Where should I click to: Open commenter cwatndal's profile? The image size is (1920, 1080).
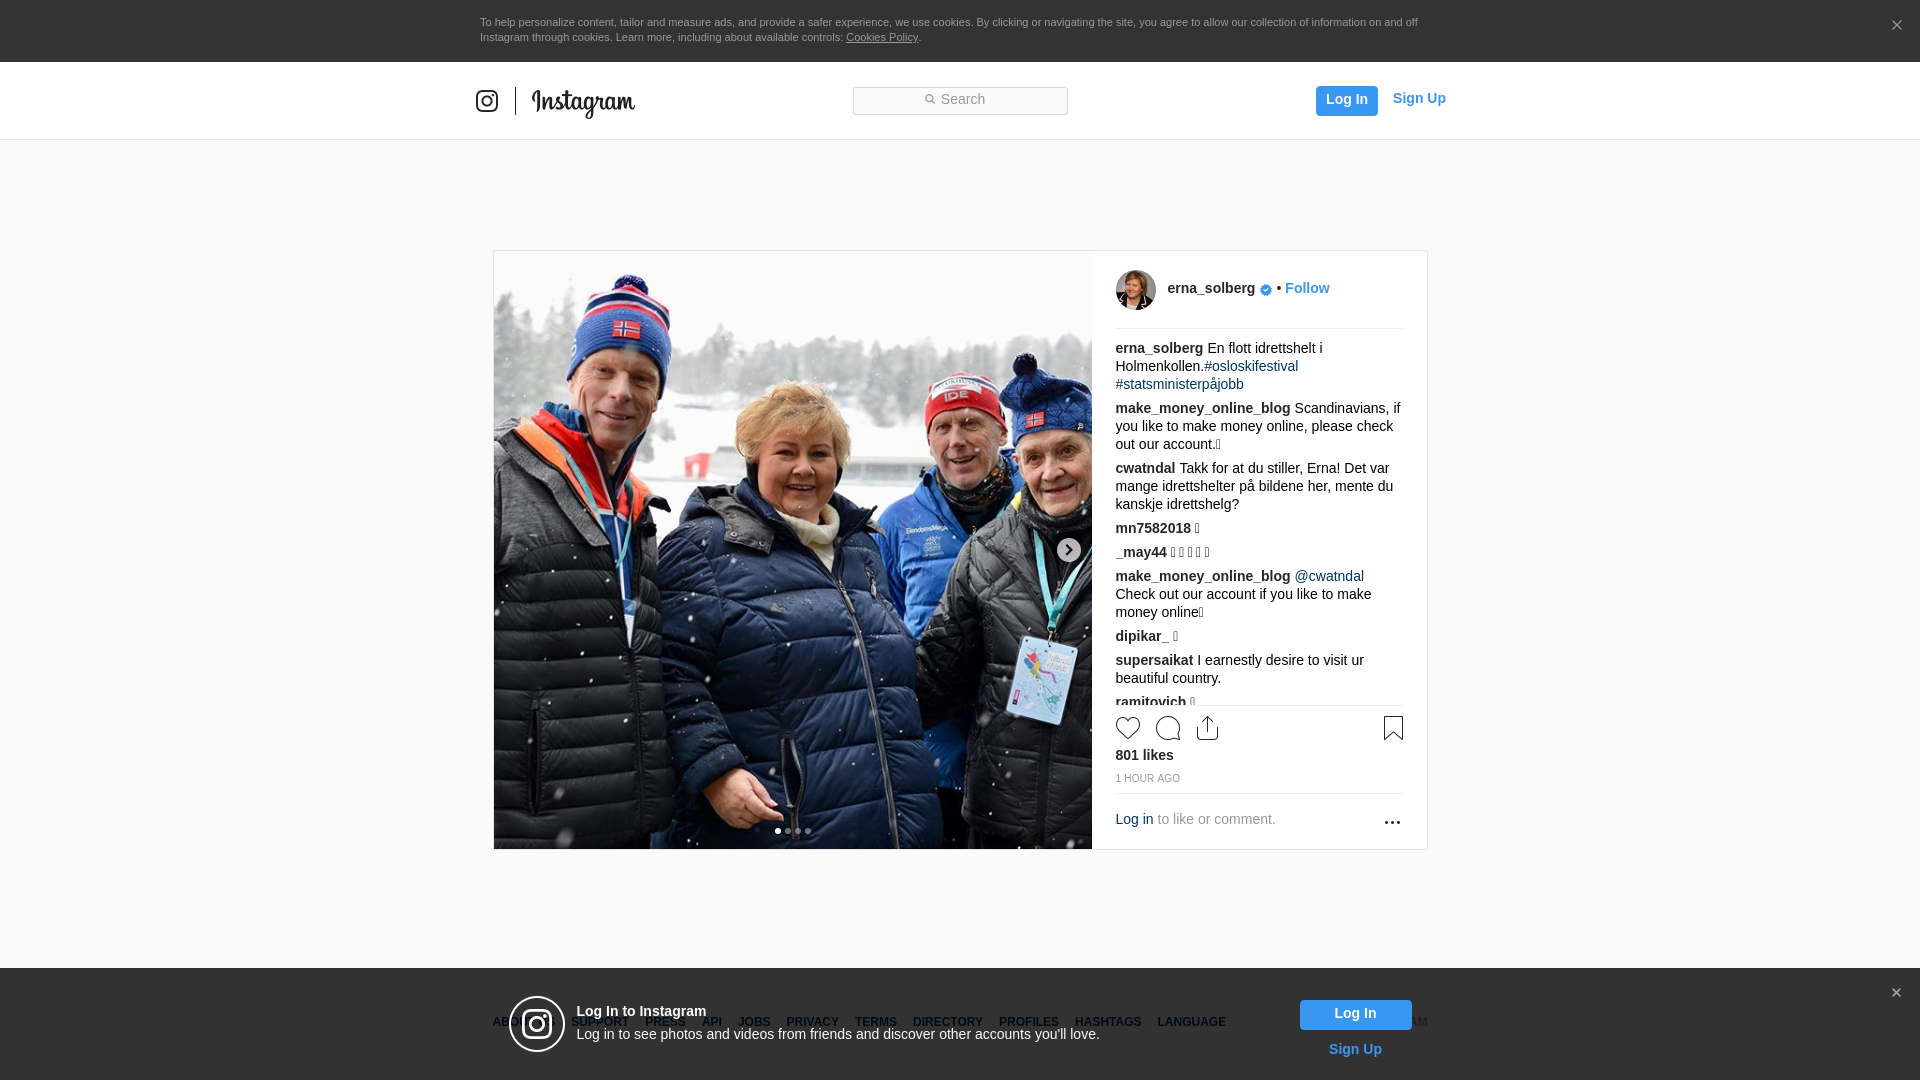tap(1145, 468)
